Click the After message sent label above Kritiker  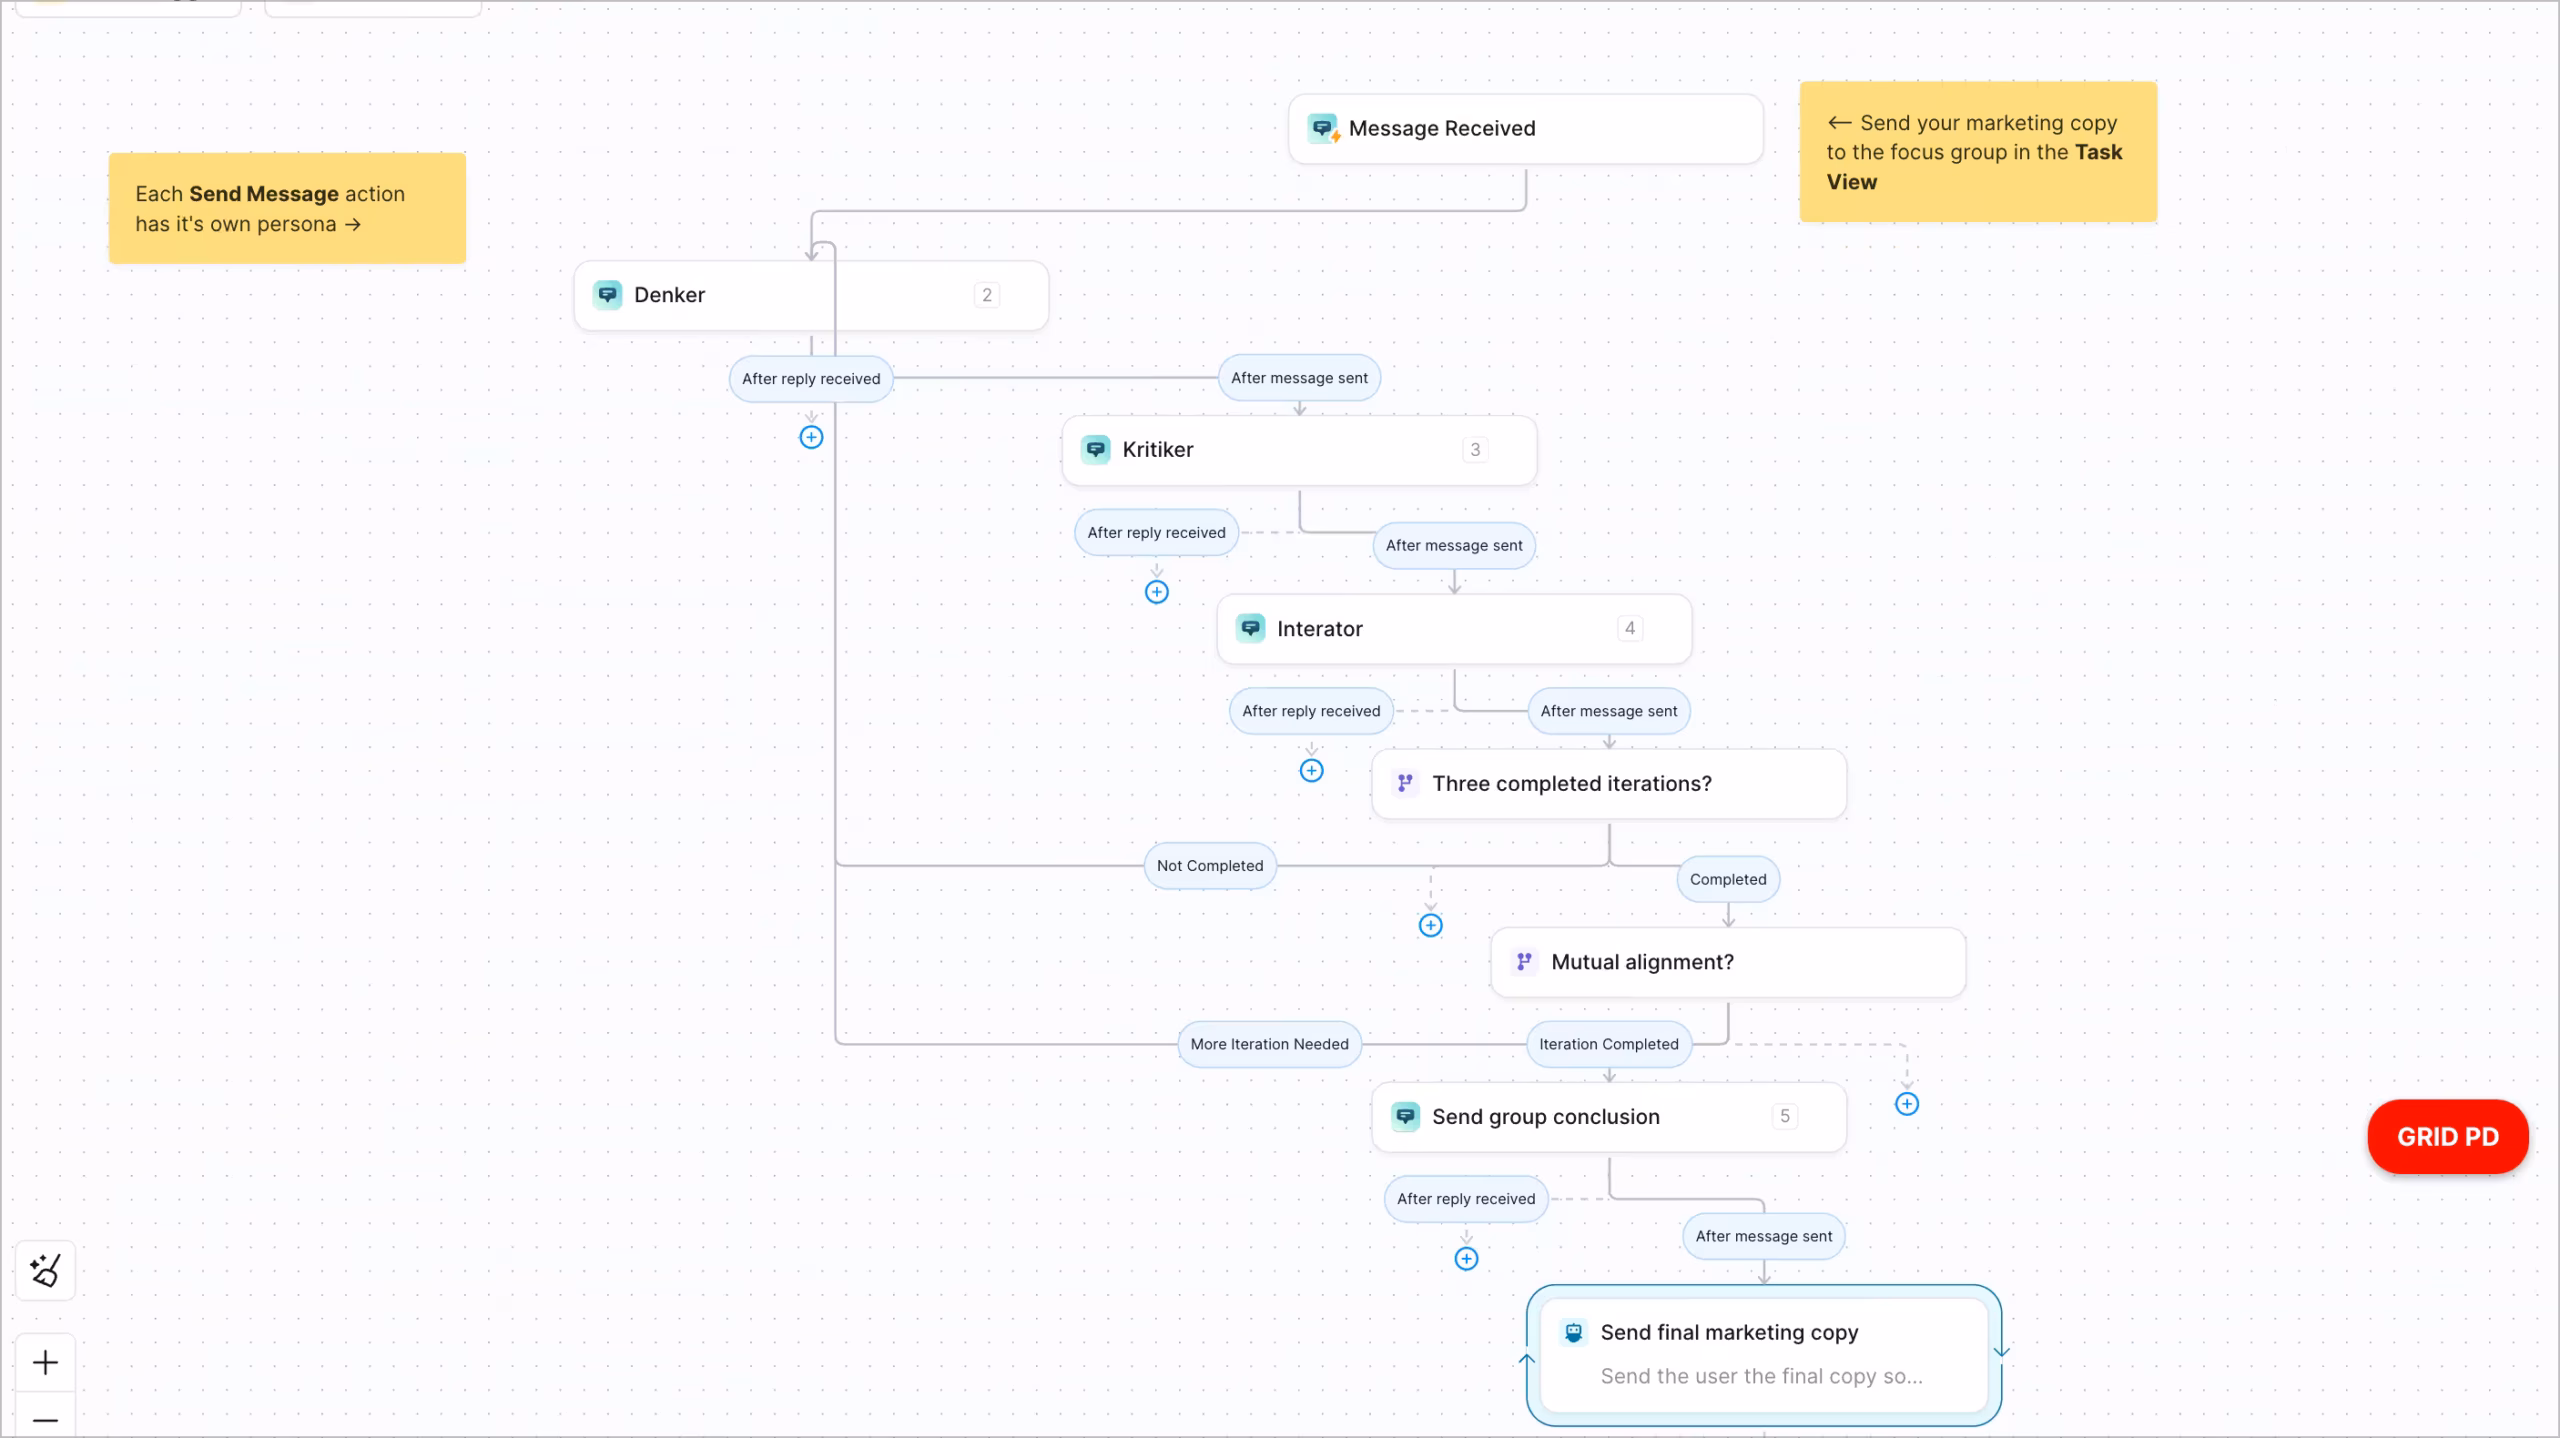pyautogui.click(x=1299, y=378)
